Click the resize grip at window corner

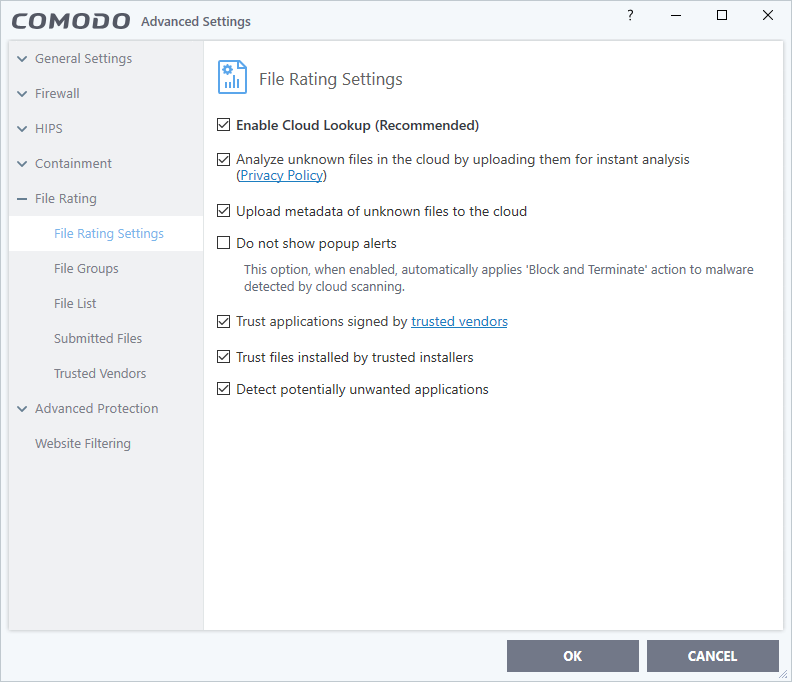tap(783, 674)
